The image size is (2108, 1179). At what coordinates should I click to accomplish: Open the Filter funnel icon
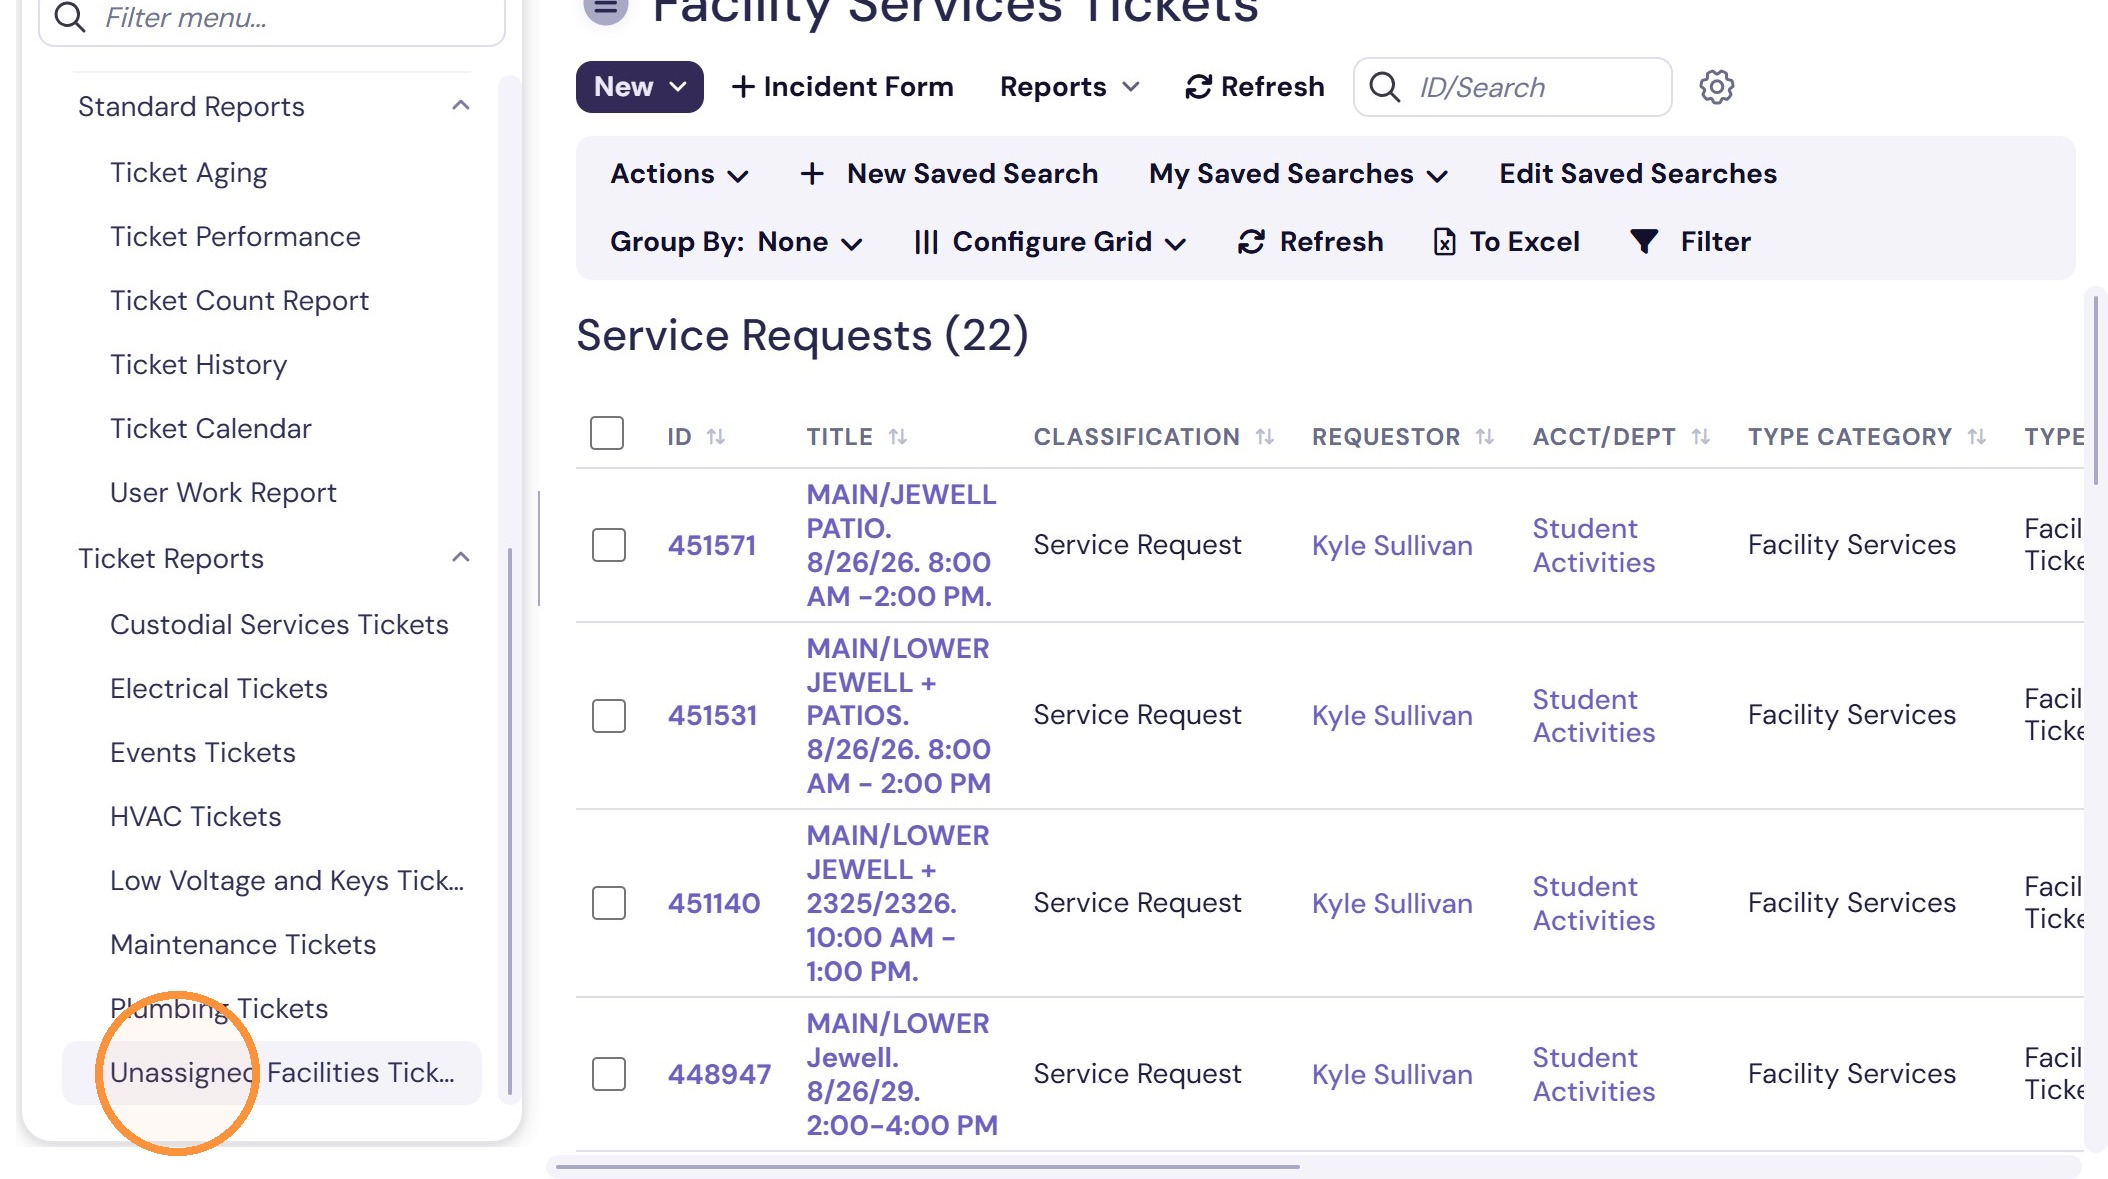pyautogui.click(x=1644, y=242)
